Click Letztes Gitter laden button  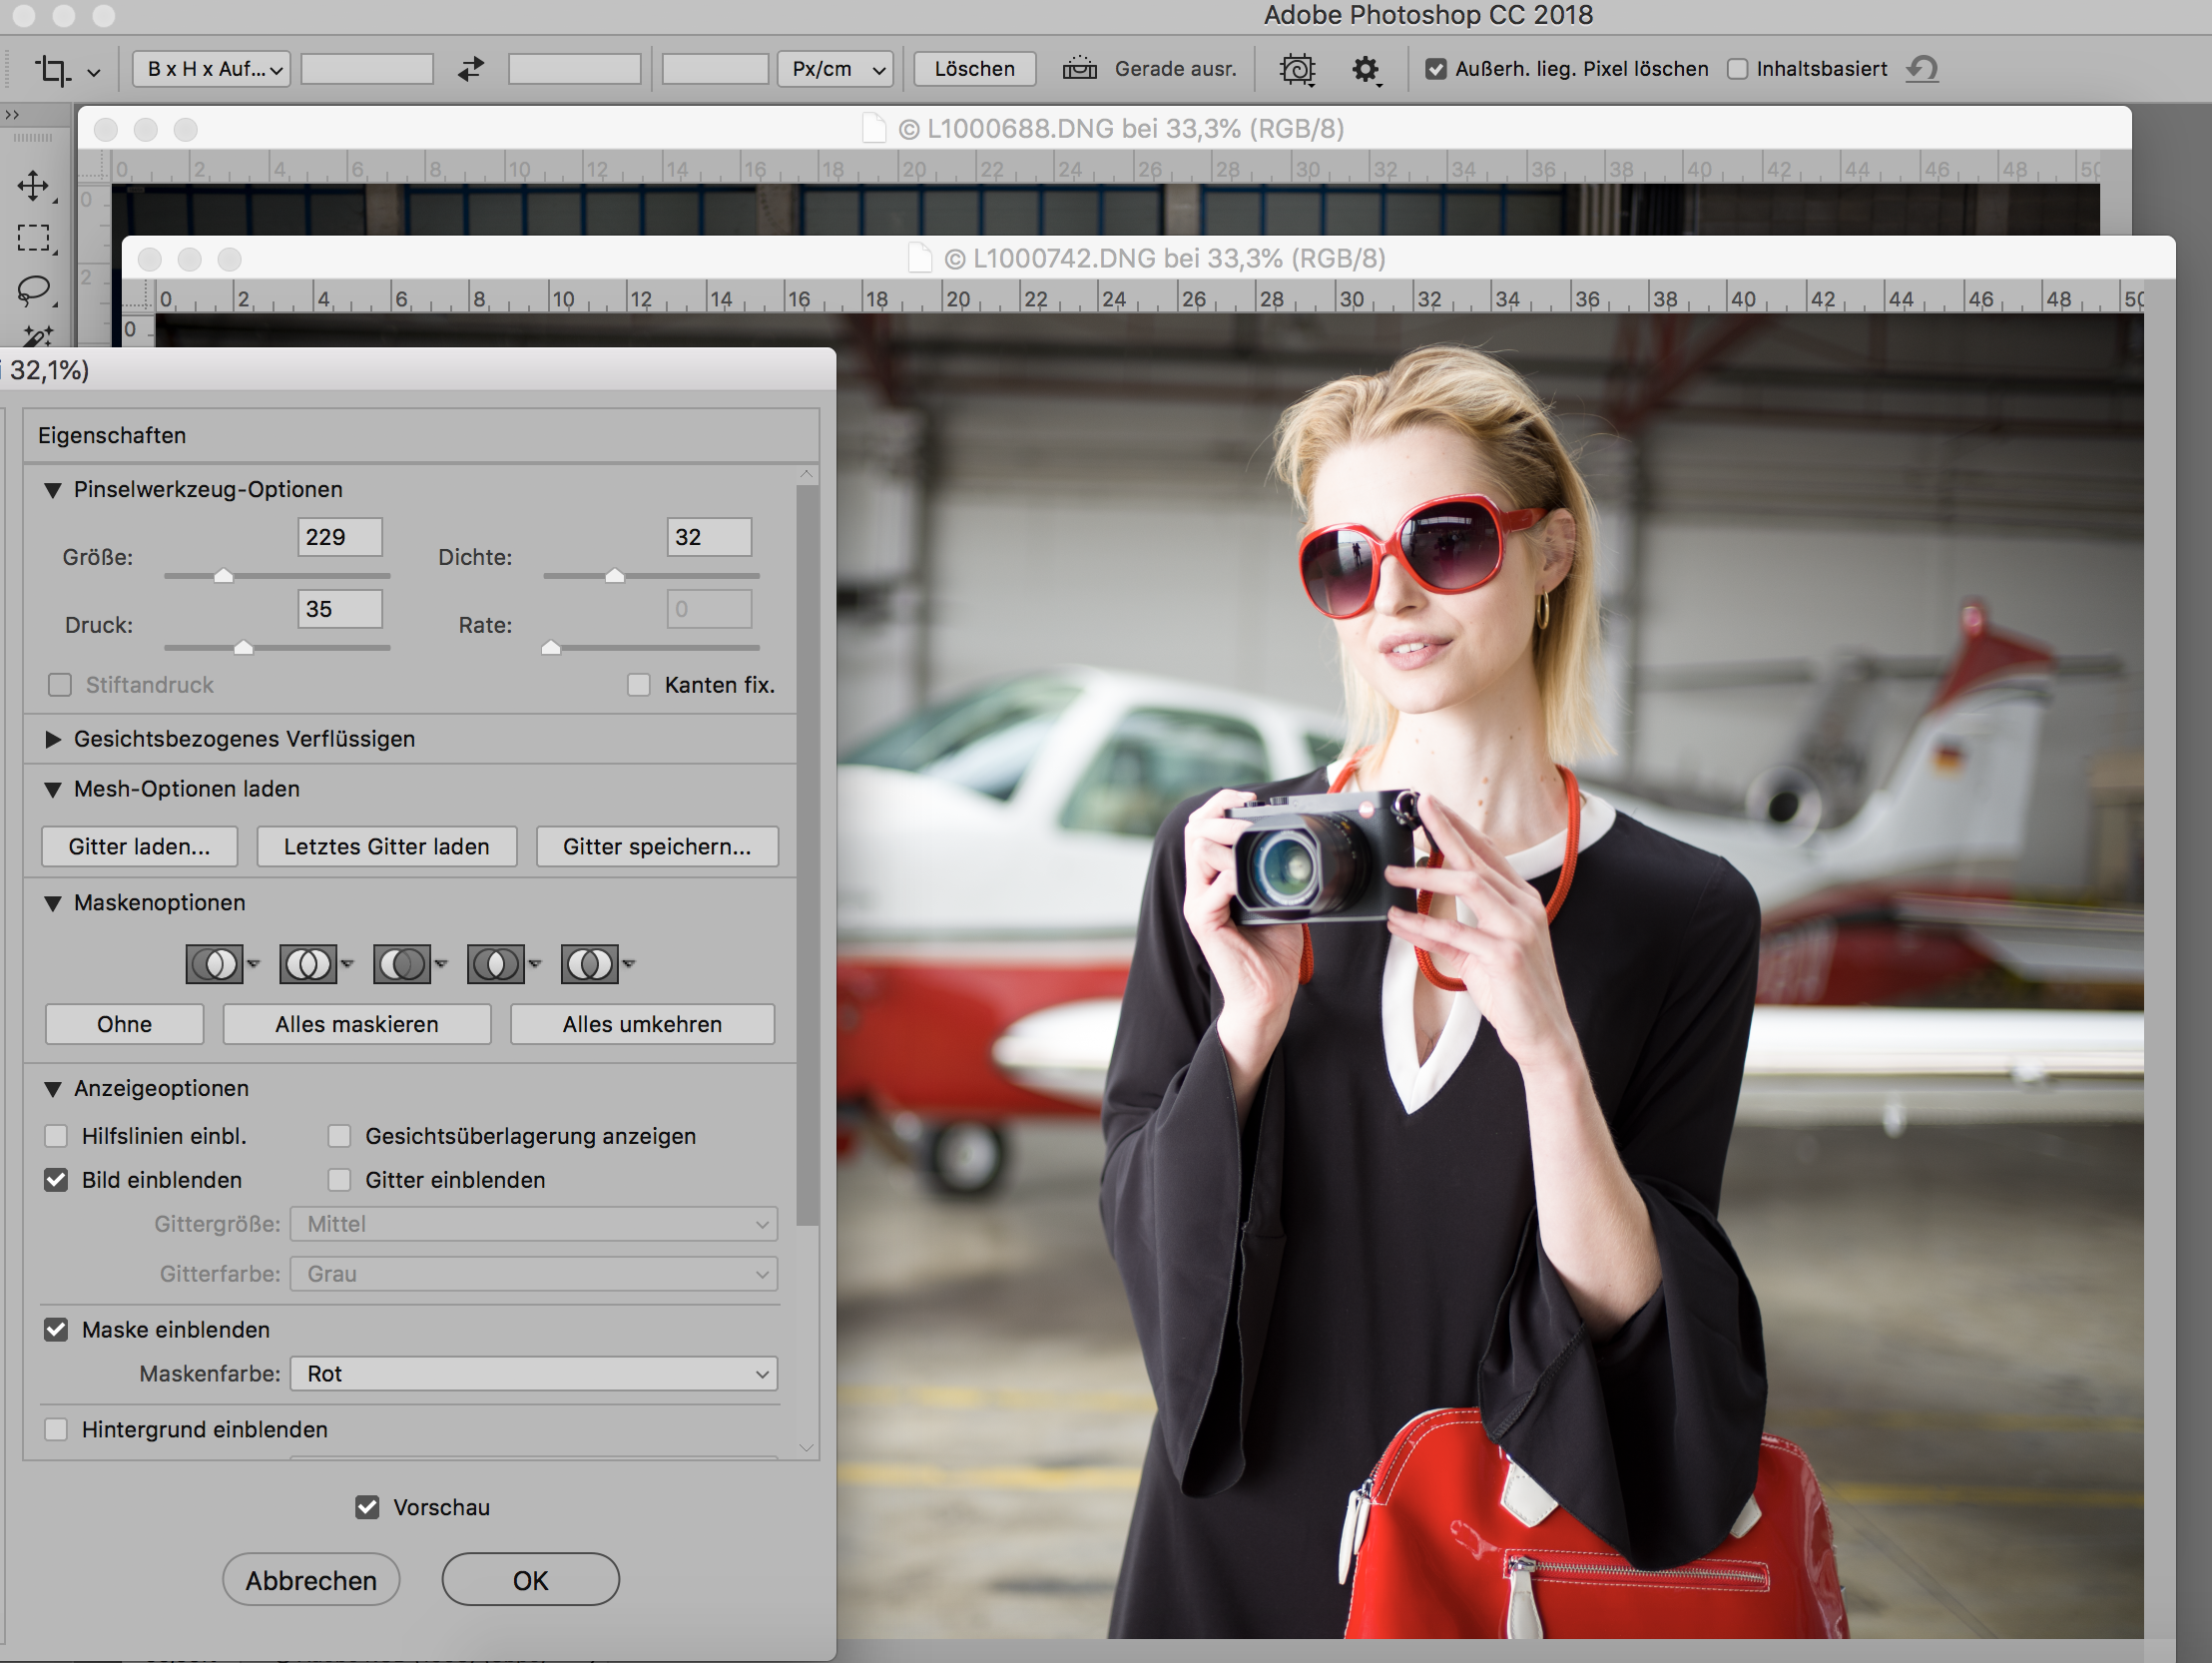[x=387, y=847]
